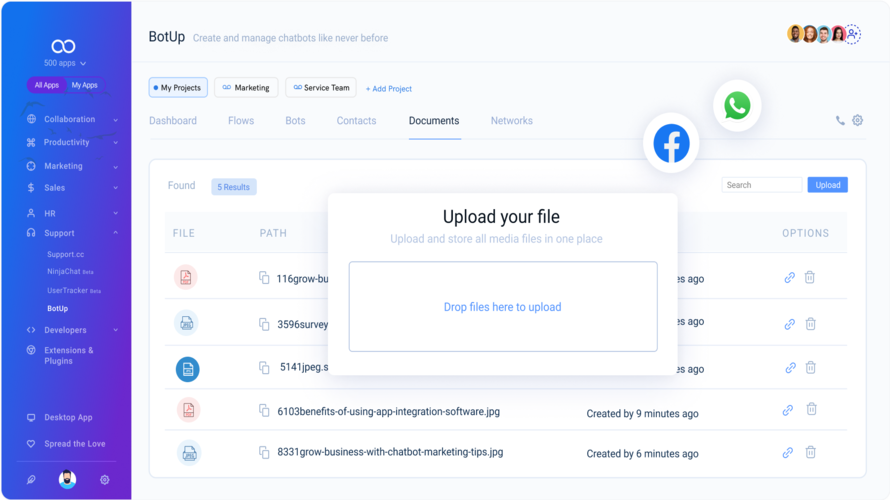The width and height of the screenshot is (890, 500).
Task: Click the add team member icon
Action: (853, 34)
